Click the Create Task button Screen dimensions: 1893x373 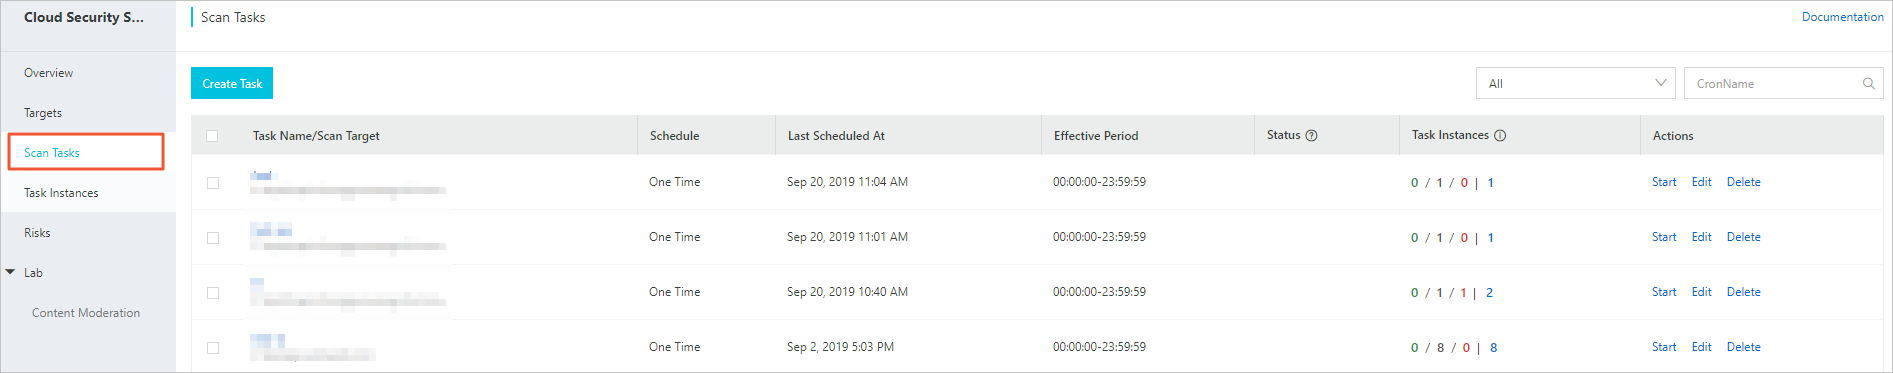(x=232, y=83)
